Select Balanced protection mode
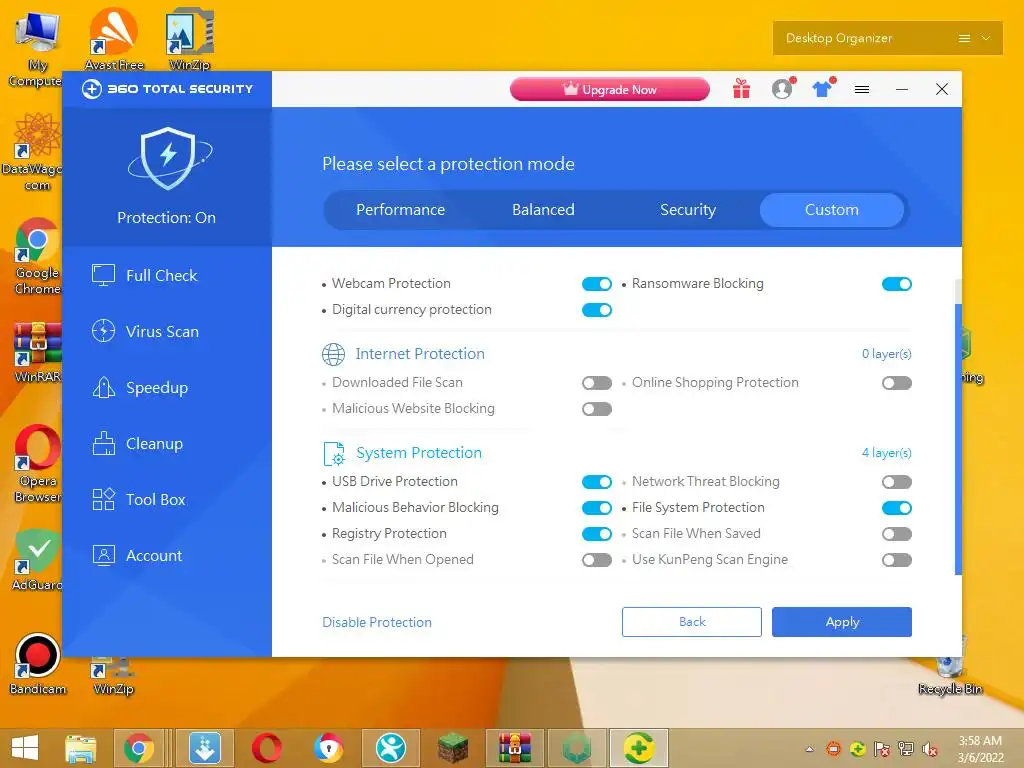This screenshot has width=1024, height=768. 543,210
